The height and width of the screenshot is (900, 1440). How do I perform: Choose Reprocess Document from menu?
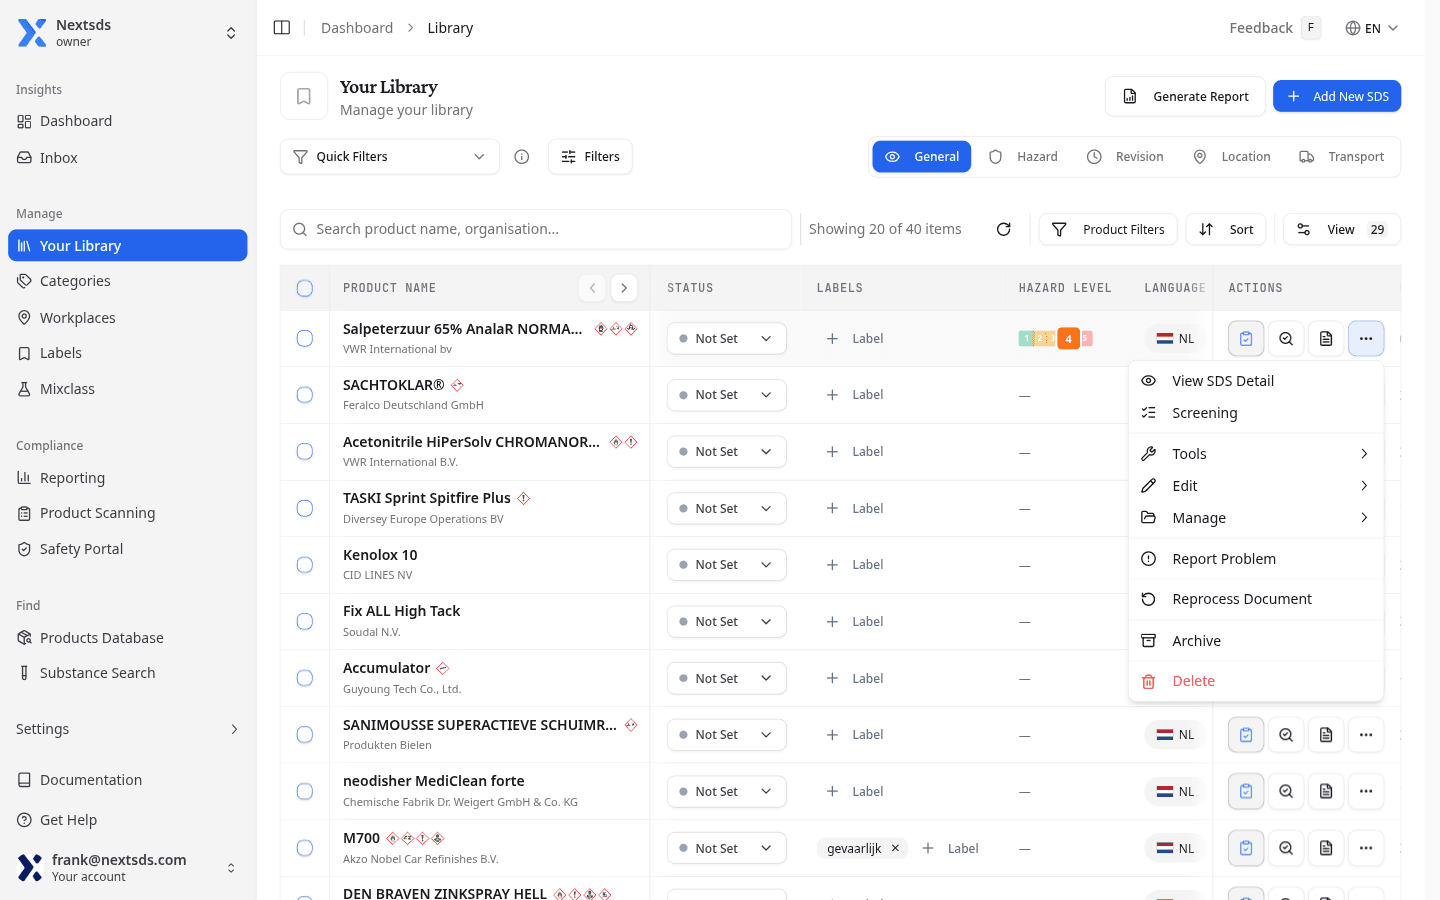tap(1256, 599)
